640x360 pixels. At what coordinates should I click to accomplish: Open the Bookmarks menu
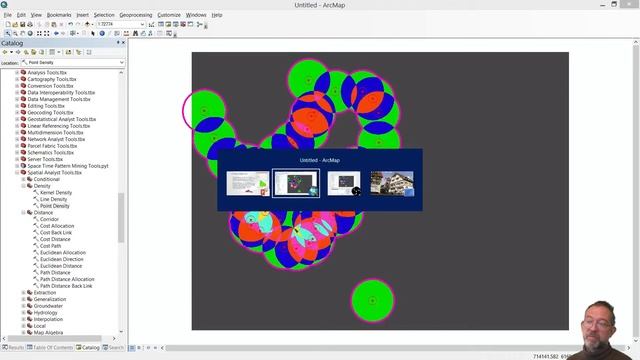point(59,15)
